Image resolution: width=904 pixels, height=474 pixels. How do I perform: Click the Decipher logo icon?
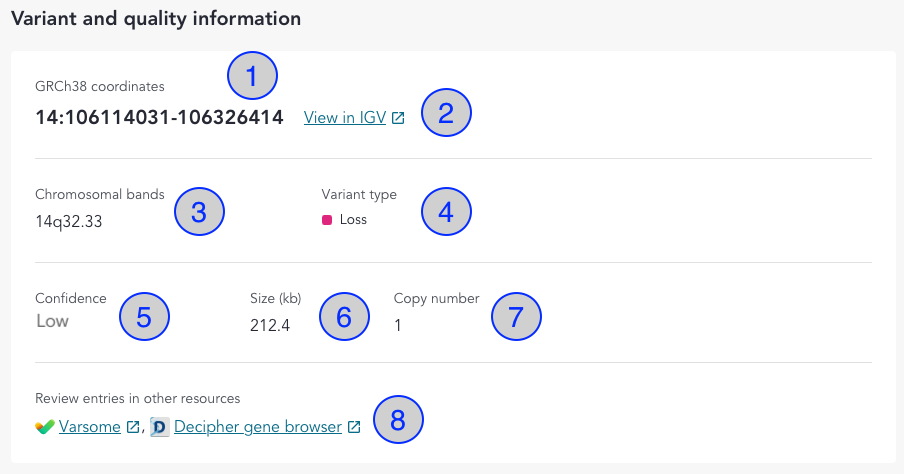pos(159,427)
